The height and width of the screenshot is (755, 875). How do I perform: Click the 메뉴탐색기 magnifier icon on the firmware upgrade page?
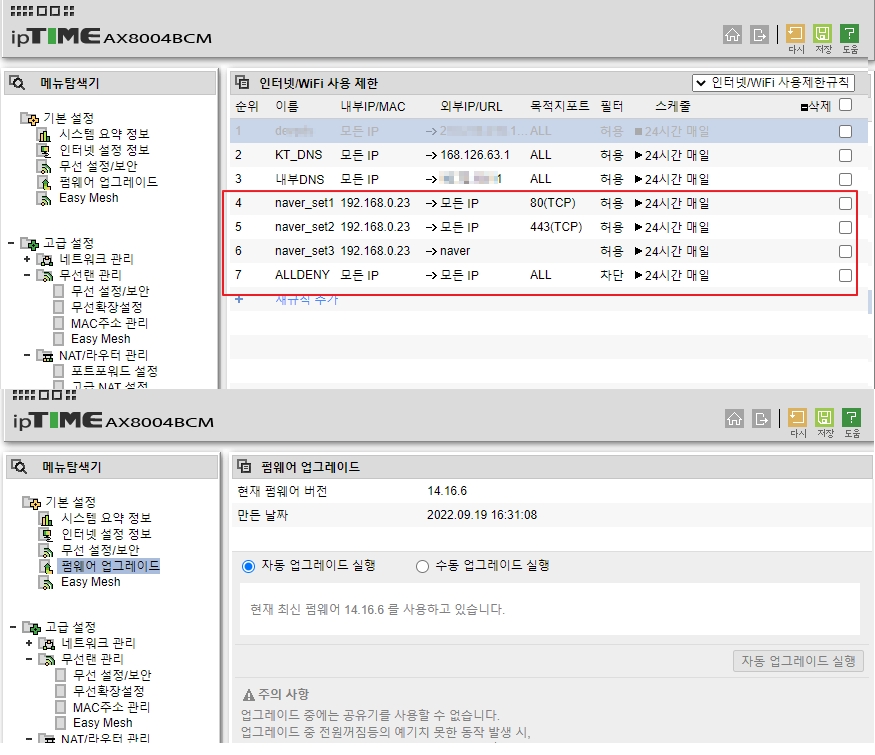19,467
